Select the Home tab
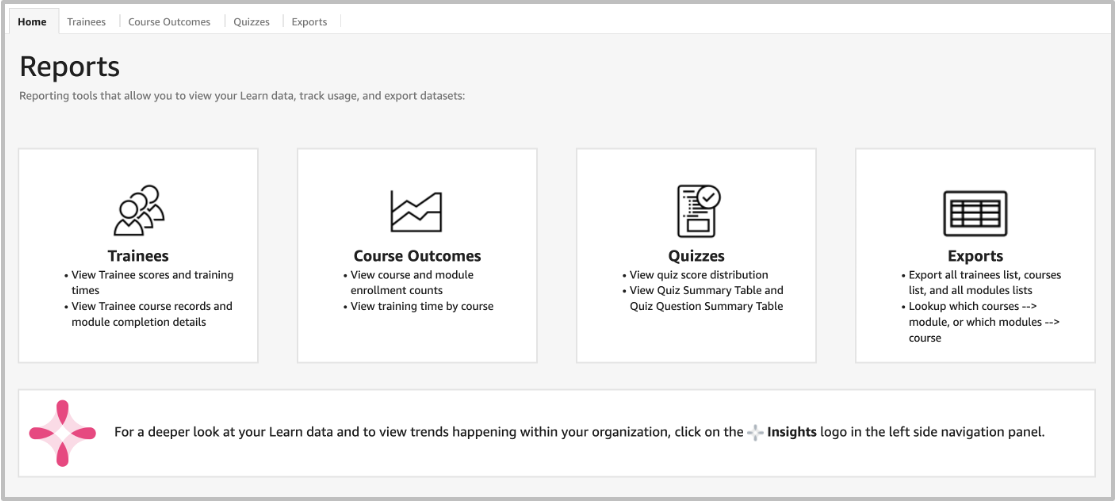 point(32,22)
